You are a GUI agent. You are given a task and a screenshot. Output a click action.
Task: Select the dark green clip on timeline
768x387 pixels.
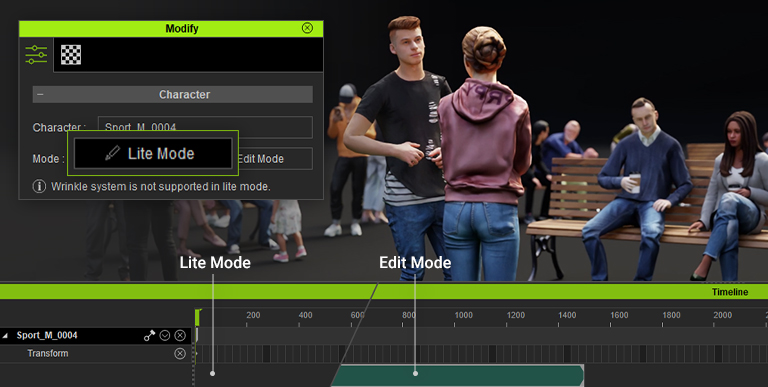coord(458,376)
